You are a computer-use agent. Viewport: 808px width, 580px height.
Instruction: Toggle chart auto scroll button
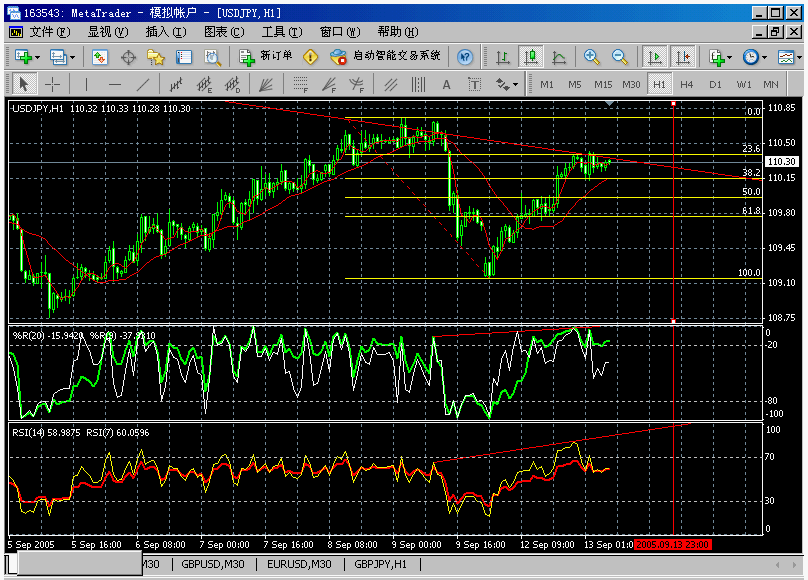655,57
